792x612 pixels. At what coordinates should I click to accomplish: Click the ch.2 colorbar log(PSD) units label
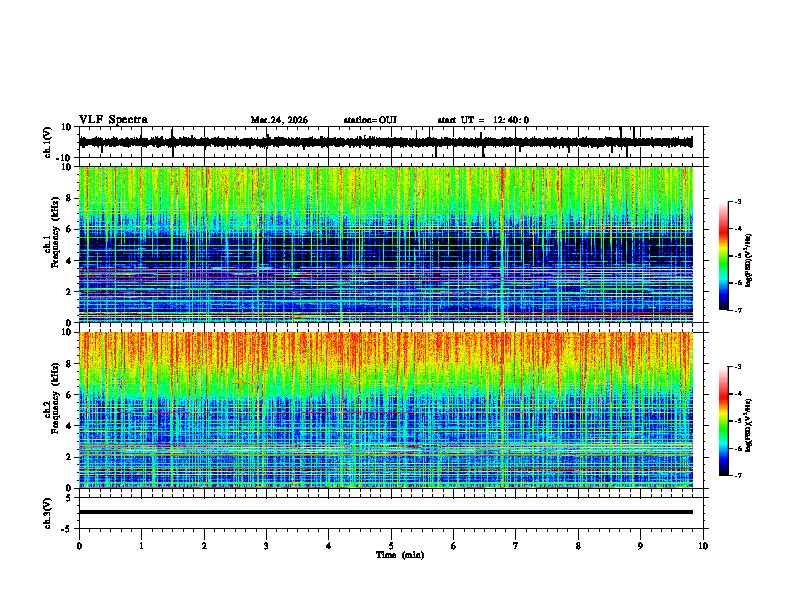pyautogui.click(x=749, y=426)
